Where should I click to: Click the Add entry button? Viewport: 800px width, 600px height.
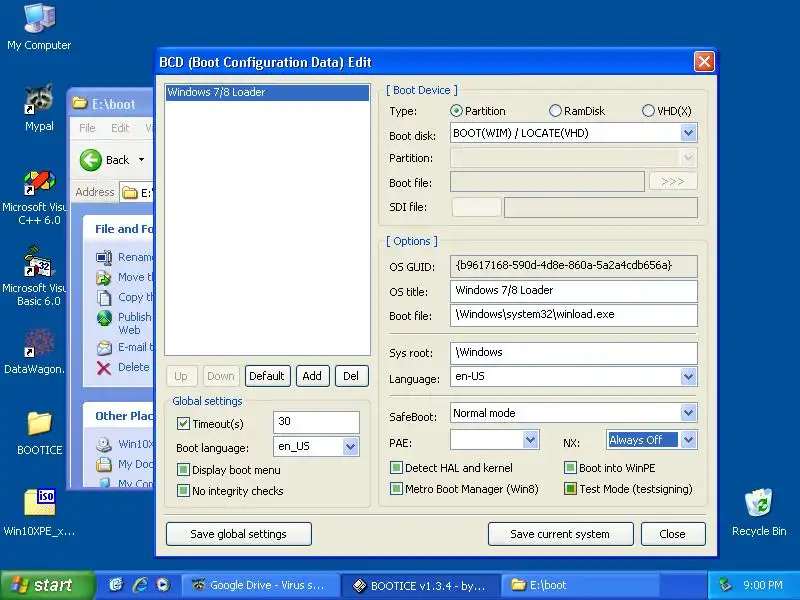(312, 376)
